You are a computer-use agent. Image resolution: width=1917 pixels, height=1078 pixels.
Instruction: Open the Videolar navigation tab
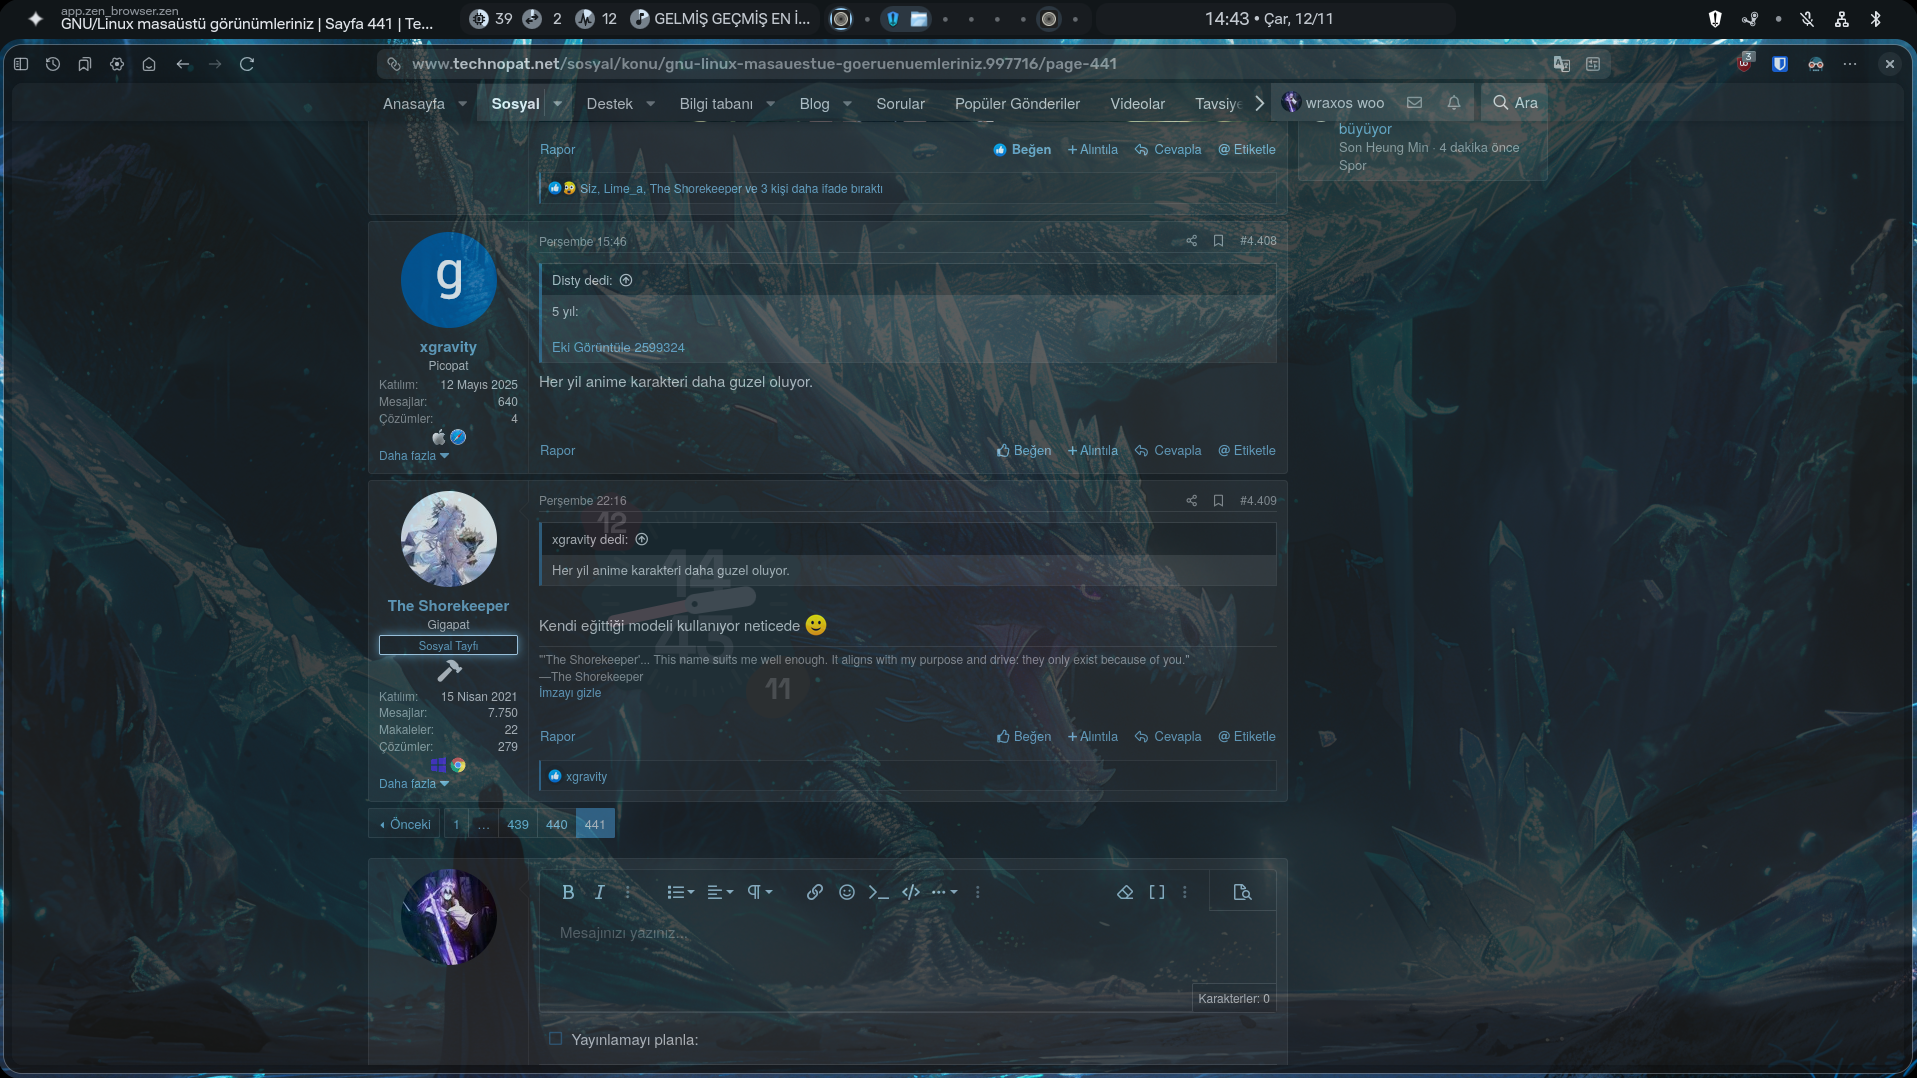point(1137,104)
